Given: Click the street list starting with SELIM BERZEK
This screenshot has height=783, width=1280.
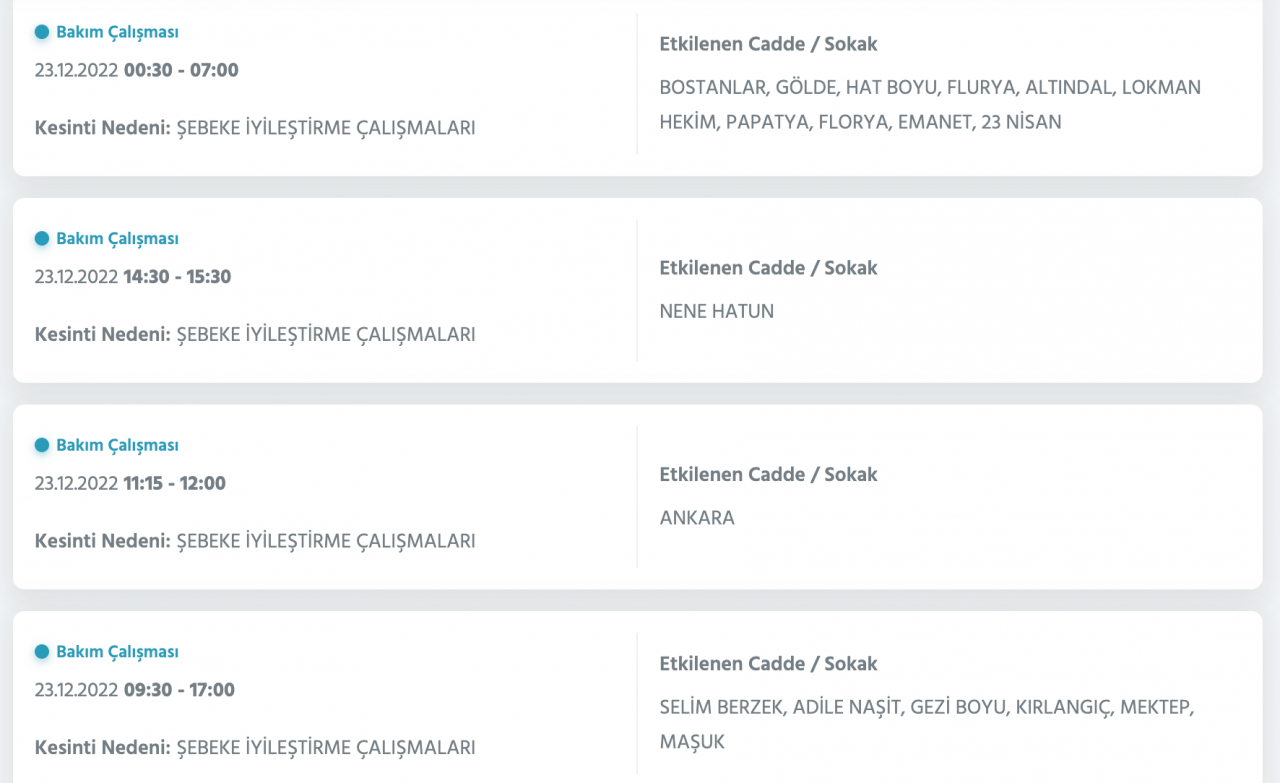Looking at the screenshot, I should (x=926, y=724).
